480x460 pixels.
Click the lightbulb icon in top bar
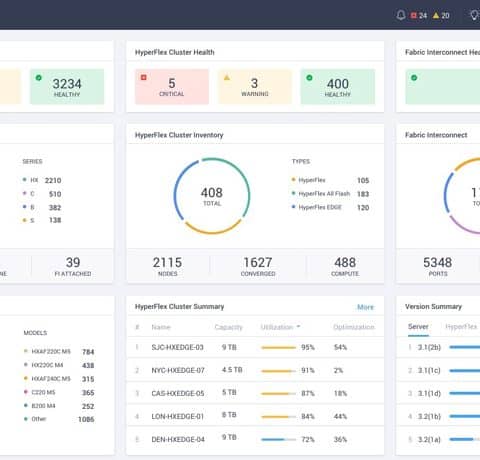pyautogui.click(x=474, y=15)
